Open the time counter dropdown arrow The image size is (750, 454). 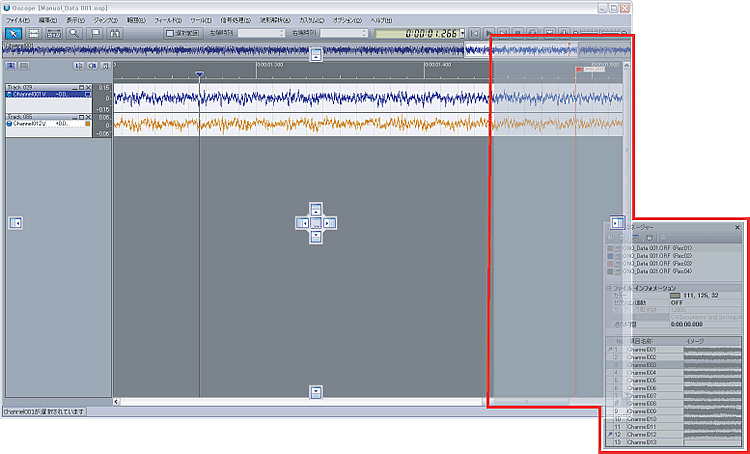(461, 33)
